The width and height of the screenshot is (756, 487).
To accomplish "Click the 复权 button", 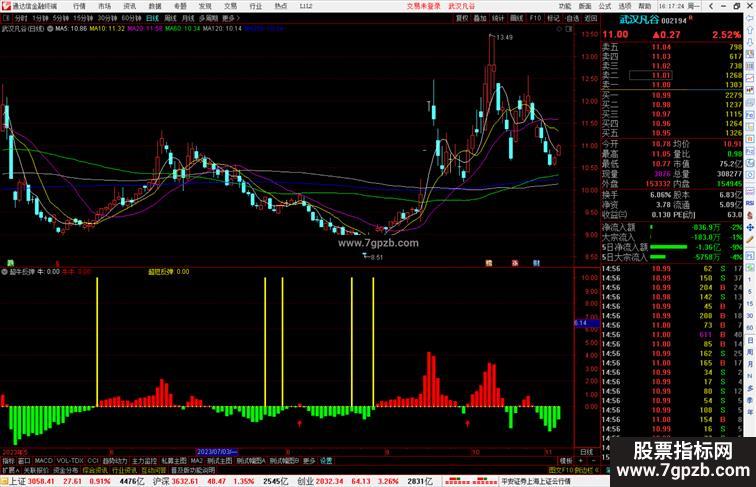I will coord(462,18).
